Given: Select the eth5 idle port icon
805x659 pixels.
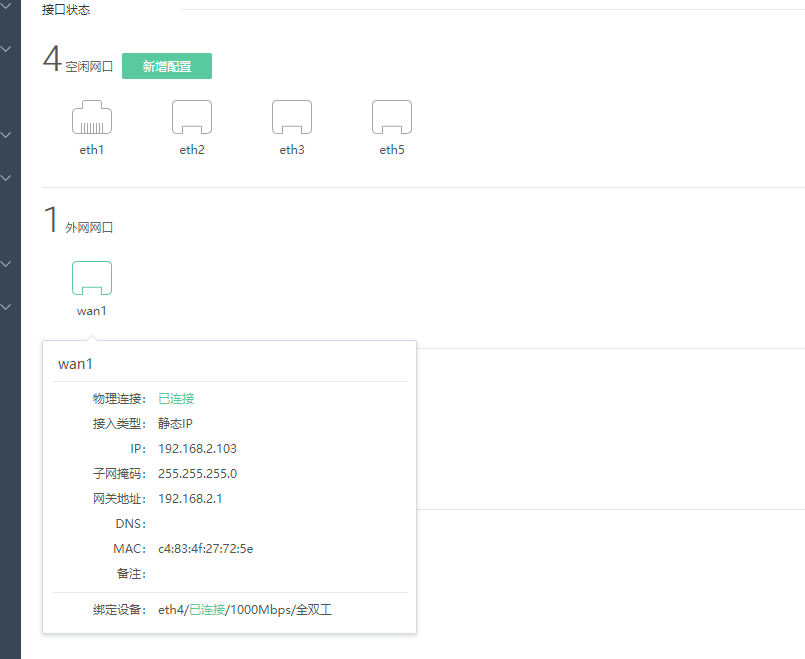Looking at the screenshot, I should (392, 118).
